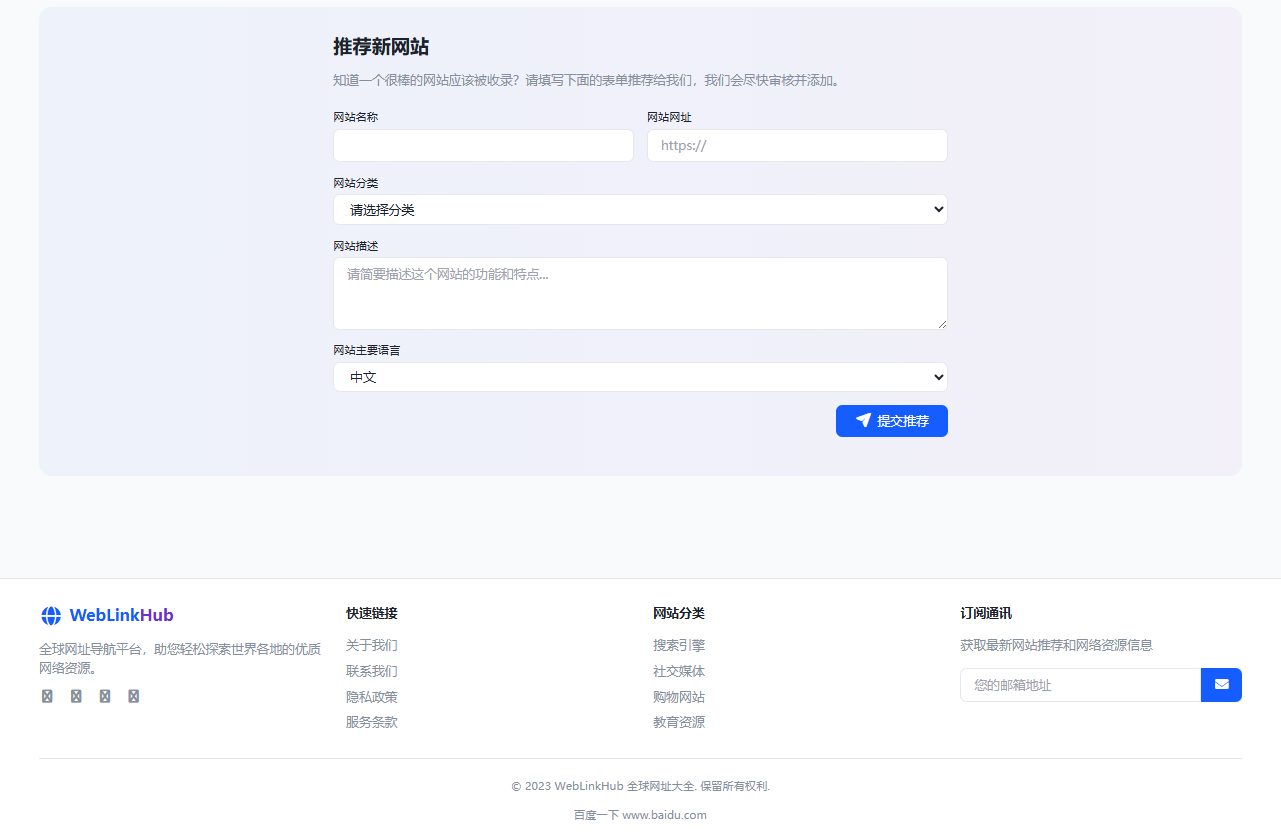Click the second social media icon in footer

pyautogui.click(x=76, y=695)
